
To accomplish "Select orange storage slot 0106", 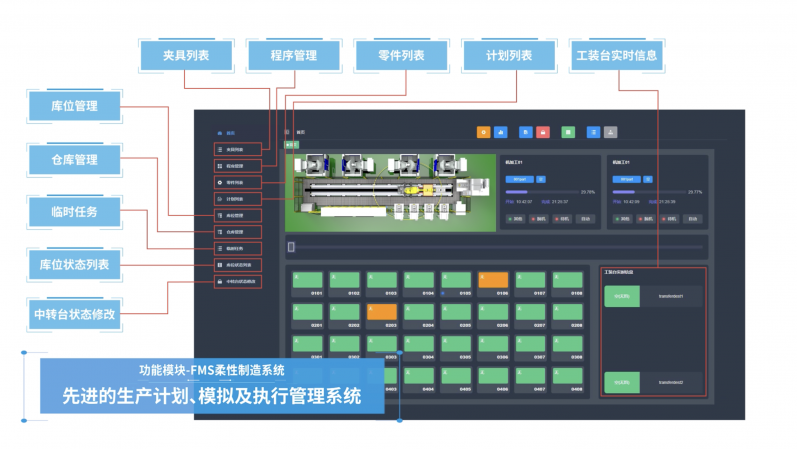I will coord(493,282).
